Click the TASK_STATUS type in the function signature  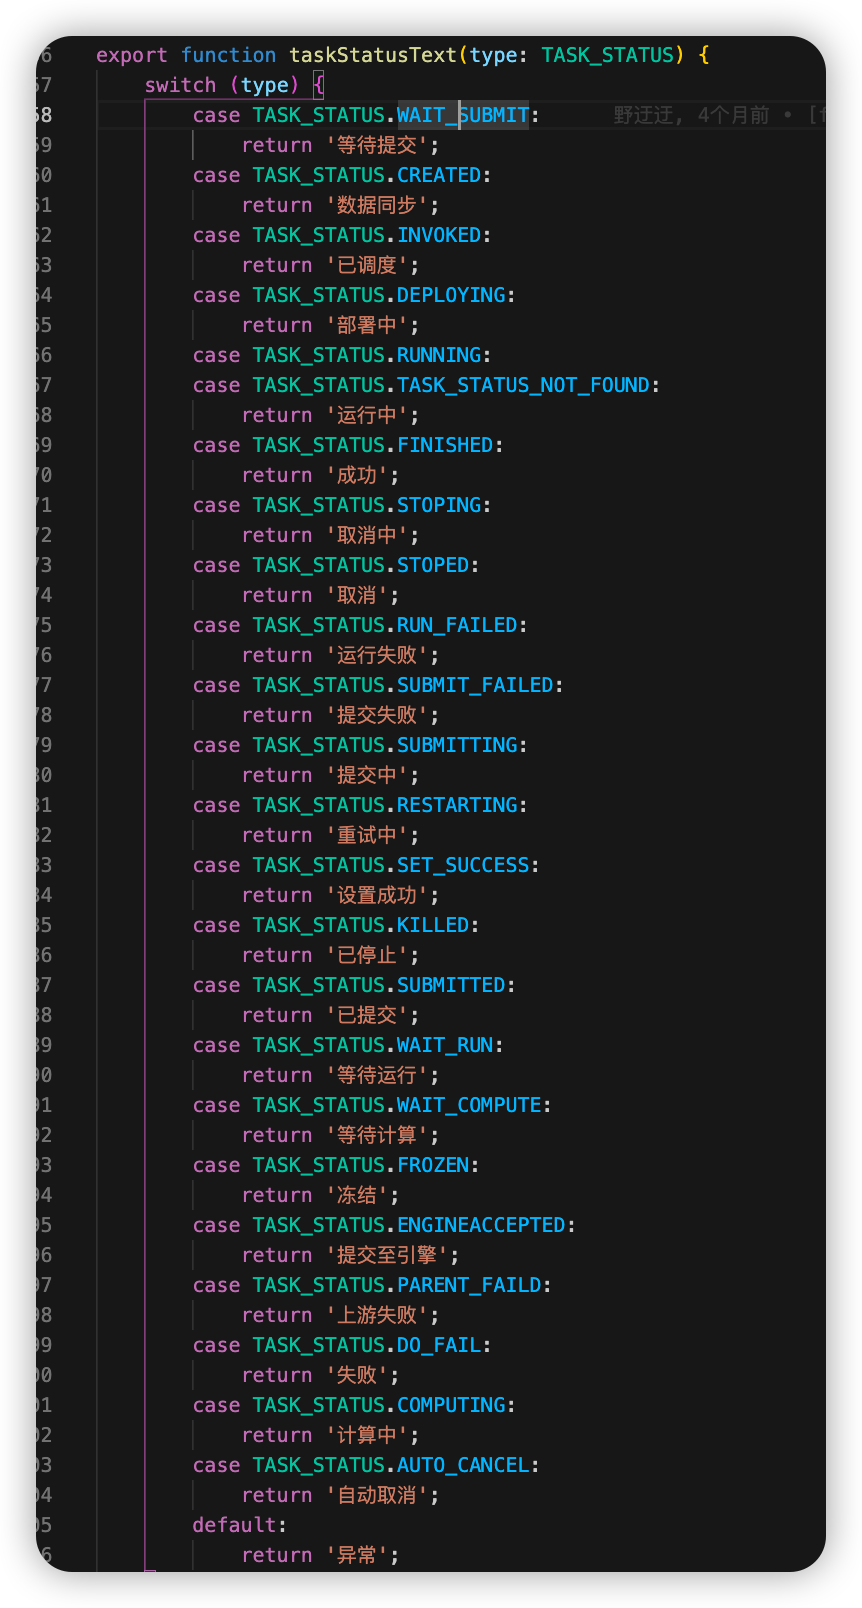tap(608, 55)
